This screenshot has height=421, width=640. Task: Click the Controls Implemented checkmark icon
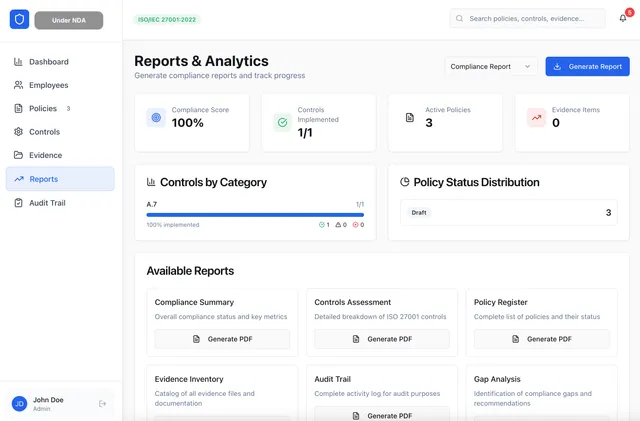(x=282, y=122)
